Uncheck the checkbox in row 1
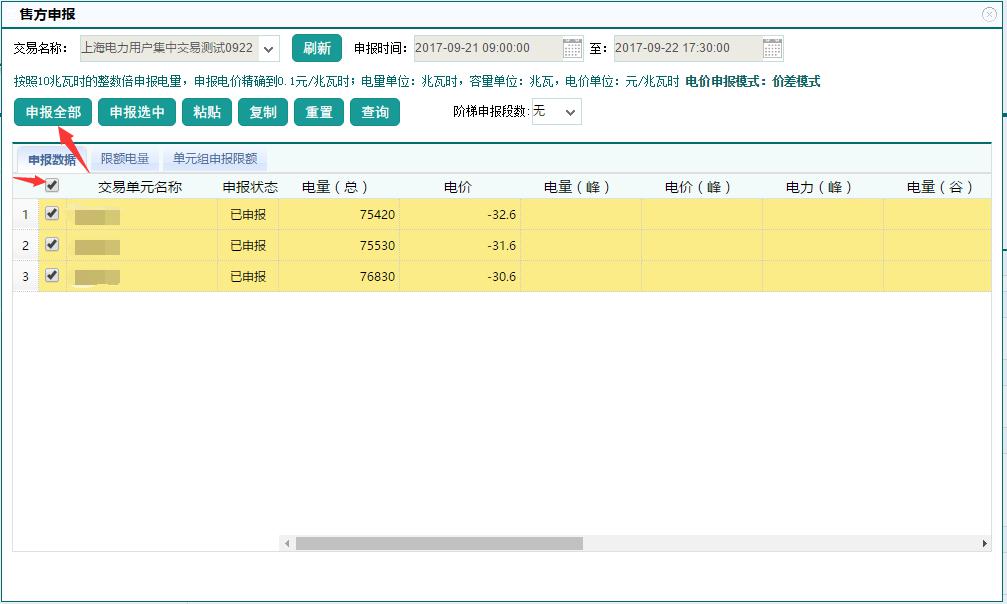This screenshot has width=1007, height=604. (52, 213)
